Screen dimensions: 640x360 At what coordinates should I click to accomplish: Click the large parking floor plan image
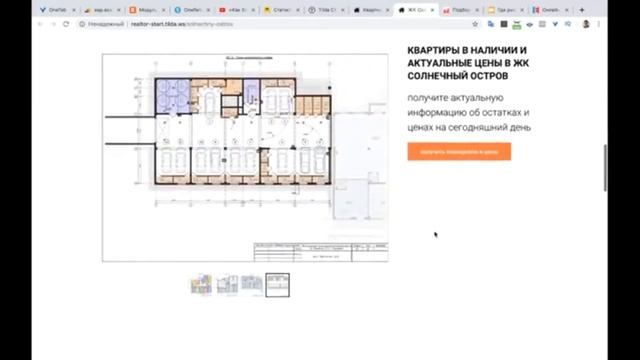(245, 158)
